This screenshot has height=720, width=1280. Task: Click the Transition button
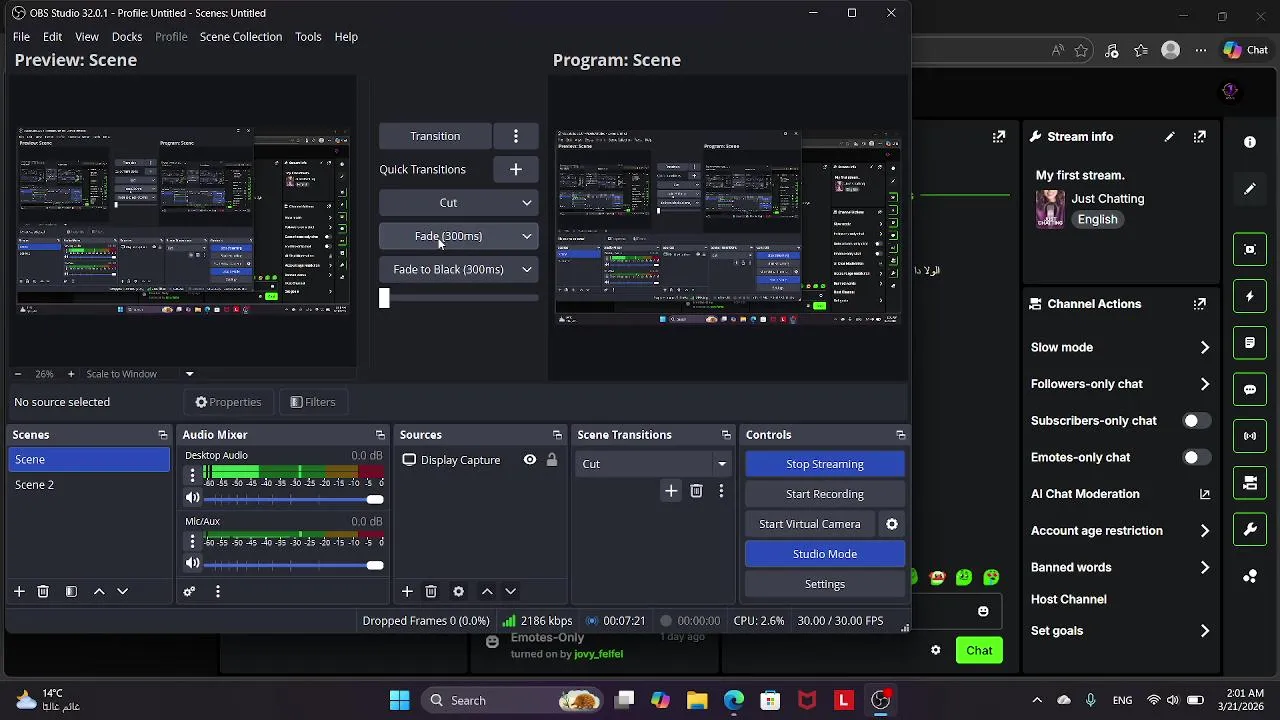tap(435, 136)
